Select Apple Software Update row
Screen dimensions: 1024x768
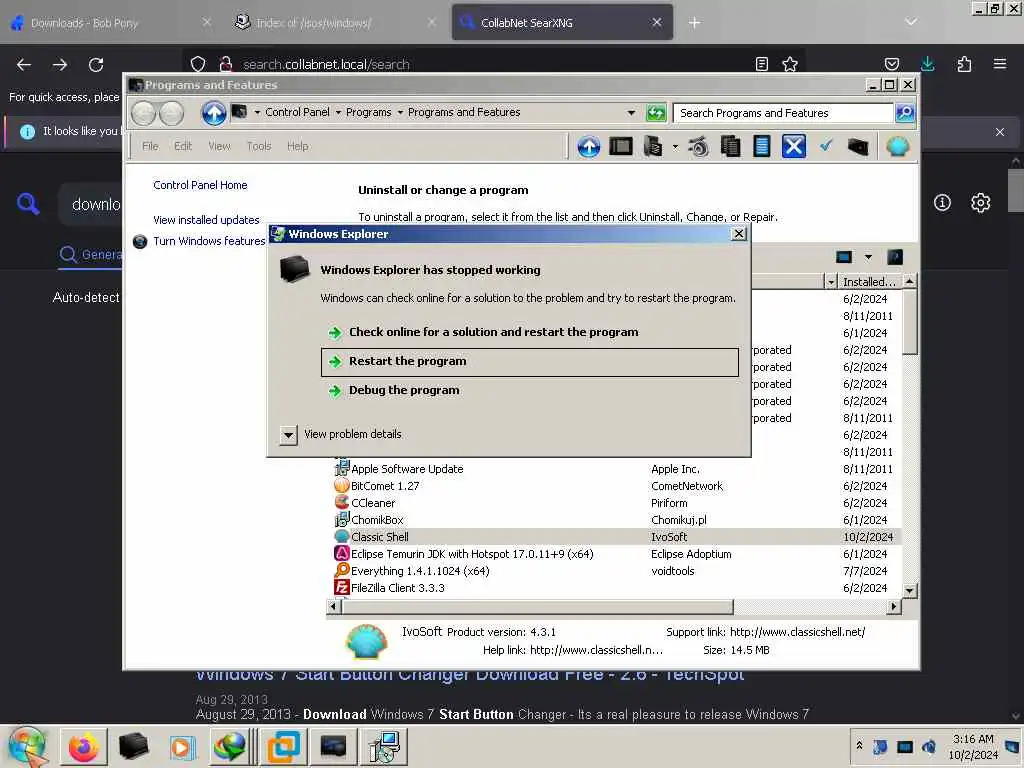407,470
